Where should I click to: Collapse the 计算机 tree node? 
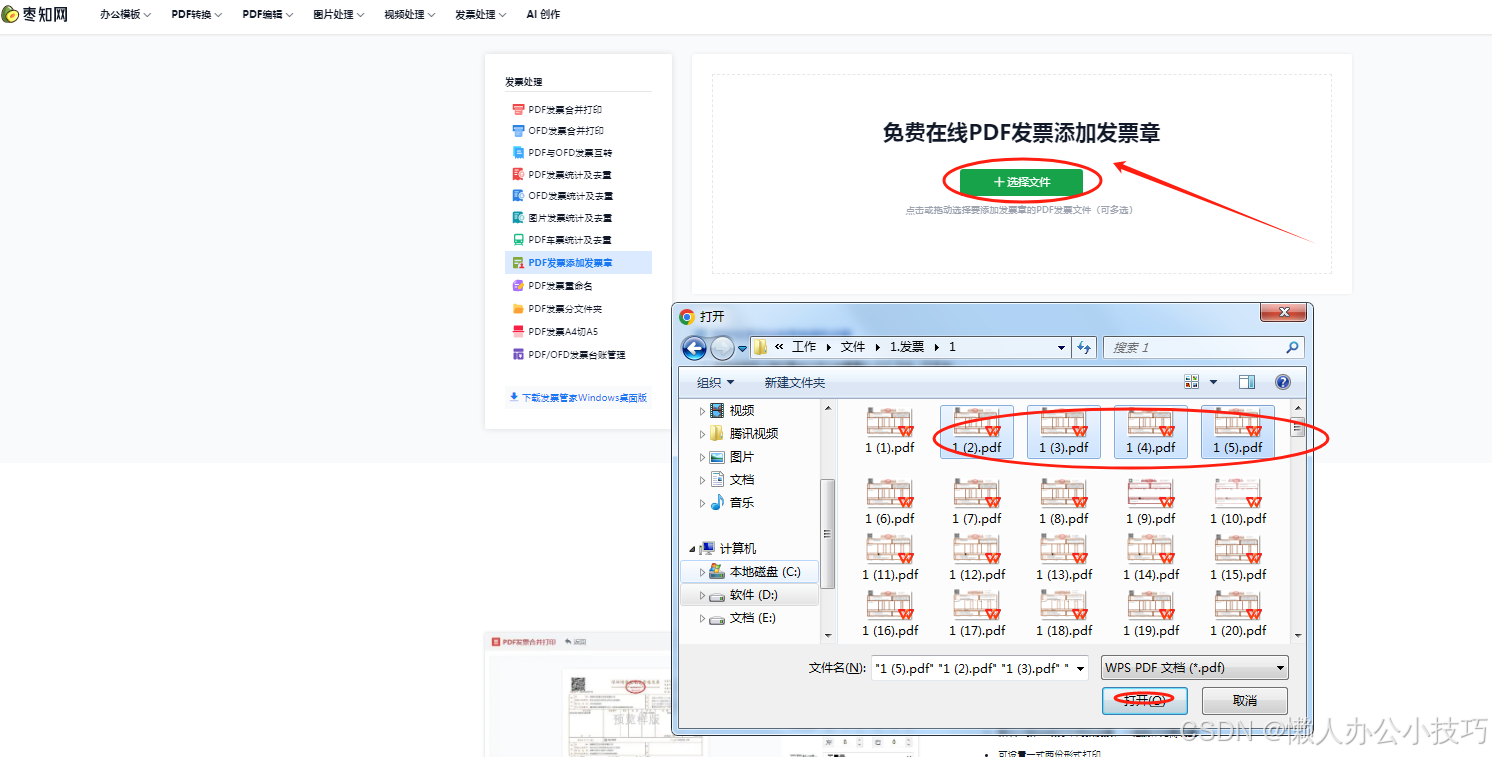pos(691,549)
